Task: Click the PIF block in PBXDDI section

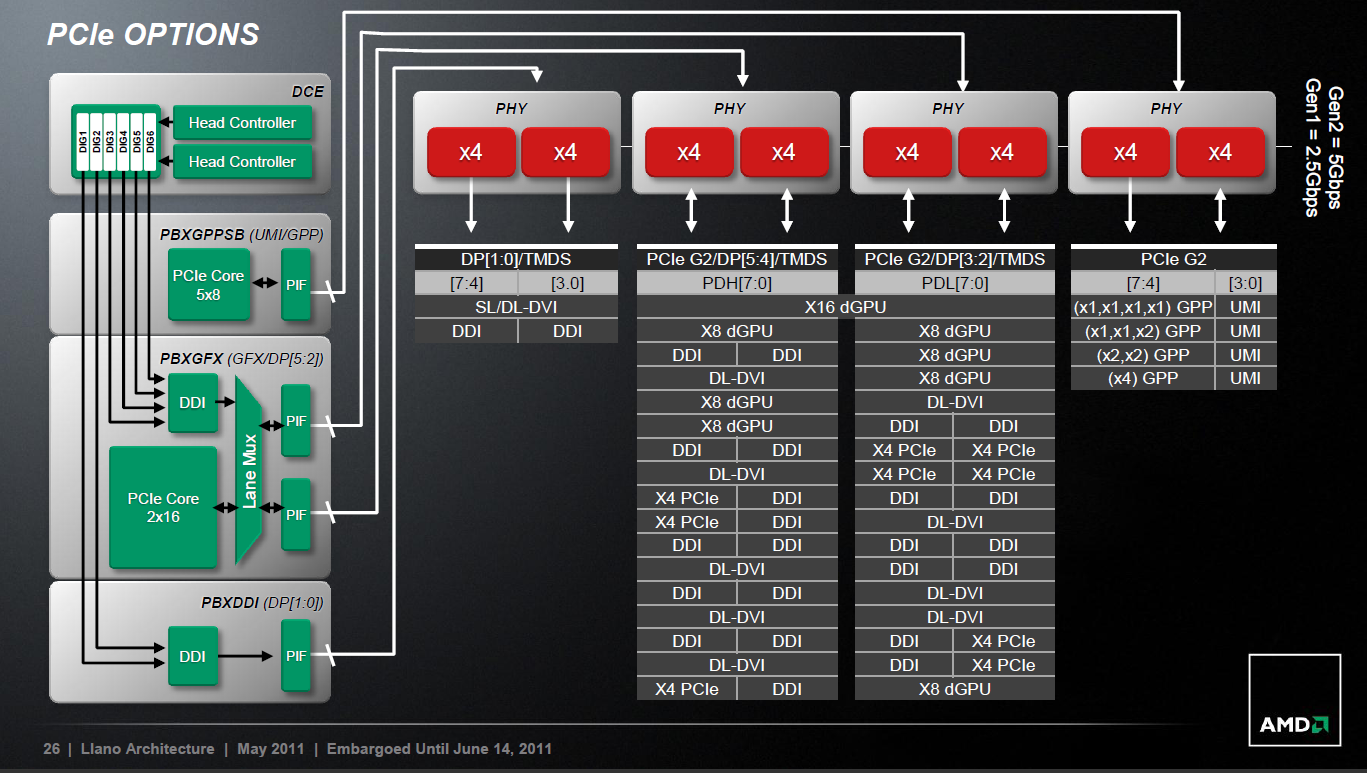Action: 296,655
